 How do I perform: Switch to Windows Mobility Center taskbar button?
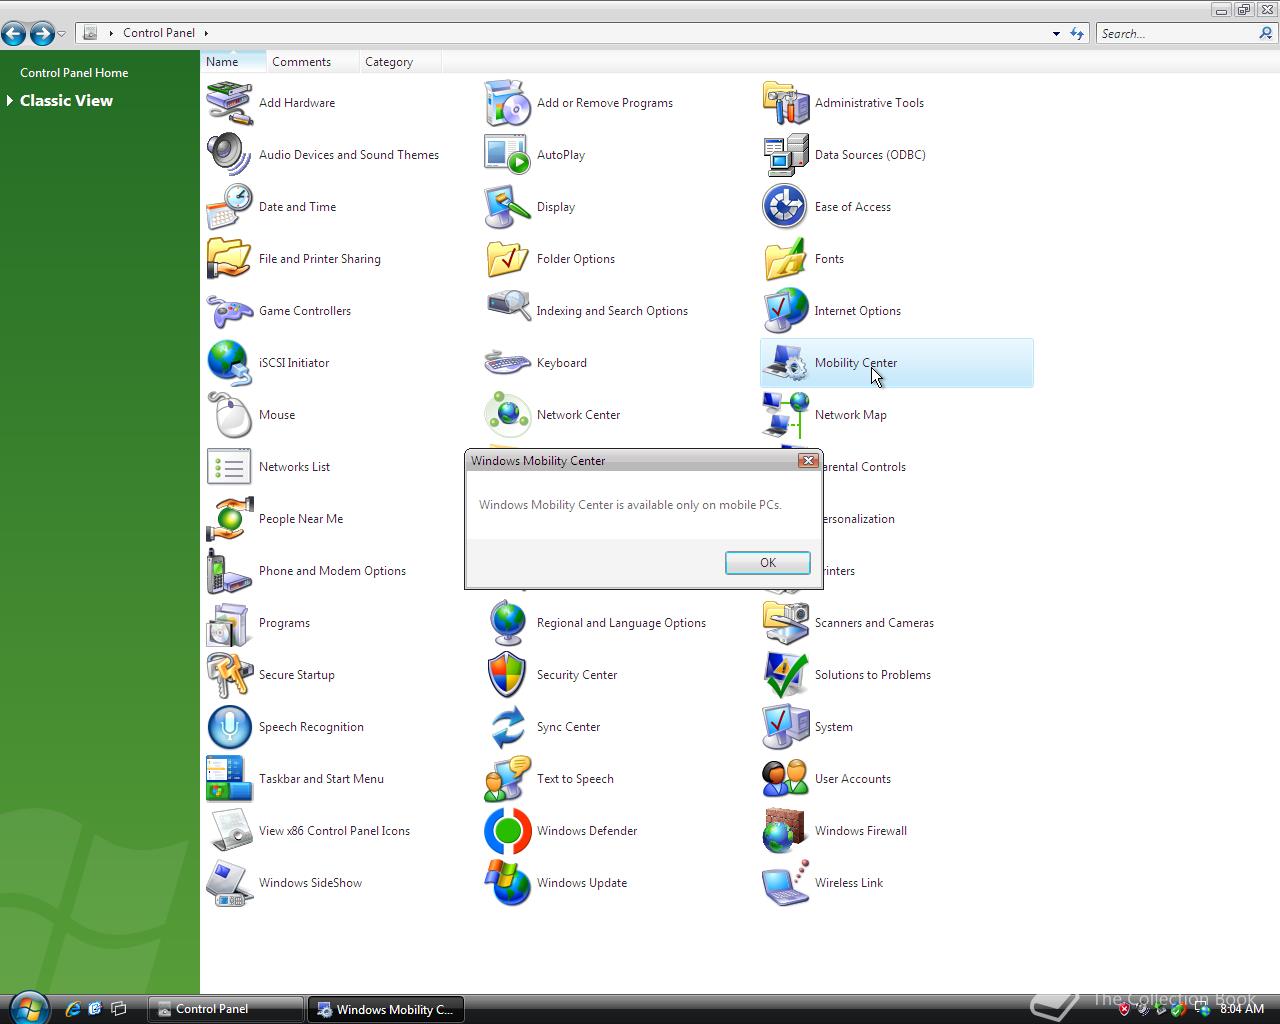pyautogui.click(x=385, y=1009)
